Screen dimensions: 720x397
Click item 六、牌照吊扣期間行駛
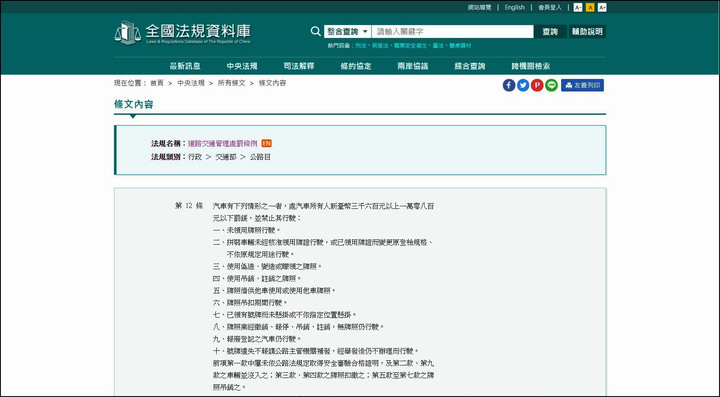click(250, 303)
